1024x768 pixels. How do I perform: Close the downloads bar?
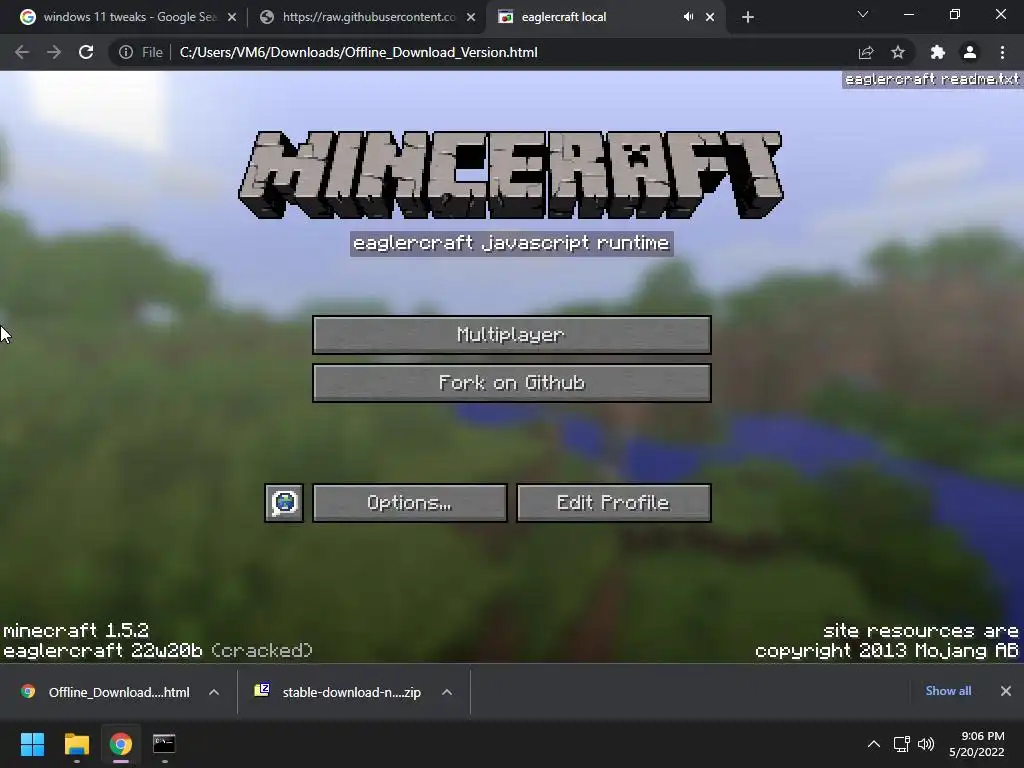click(1006, 691)
